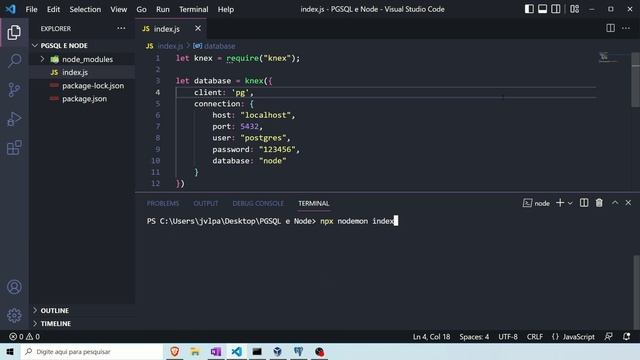The width and height of the screenshot is (640, 360).
Task: Close the terminal panel
Action: click(x=628, y=203)
